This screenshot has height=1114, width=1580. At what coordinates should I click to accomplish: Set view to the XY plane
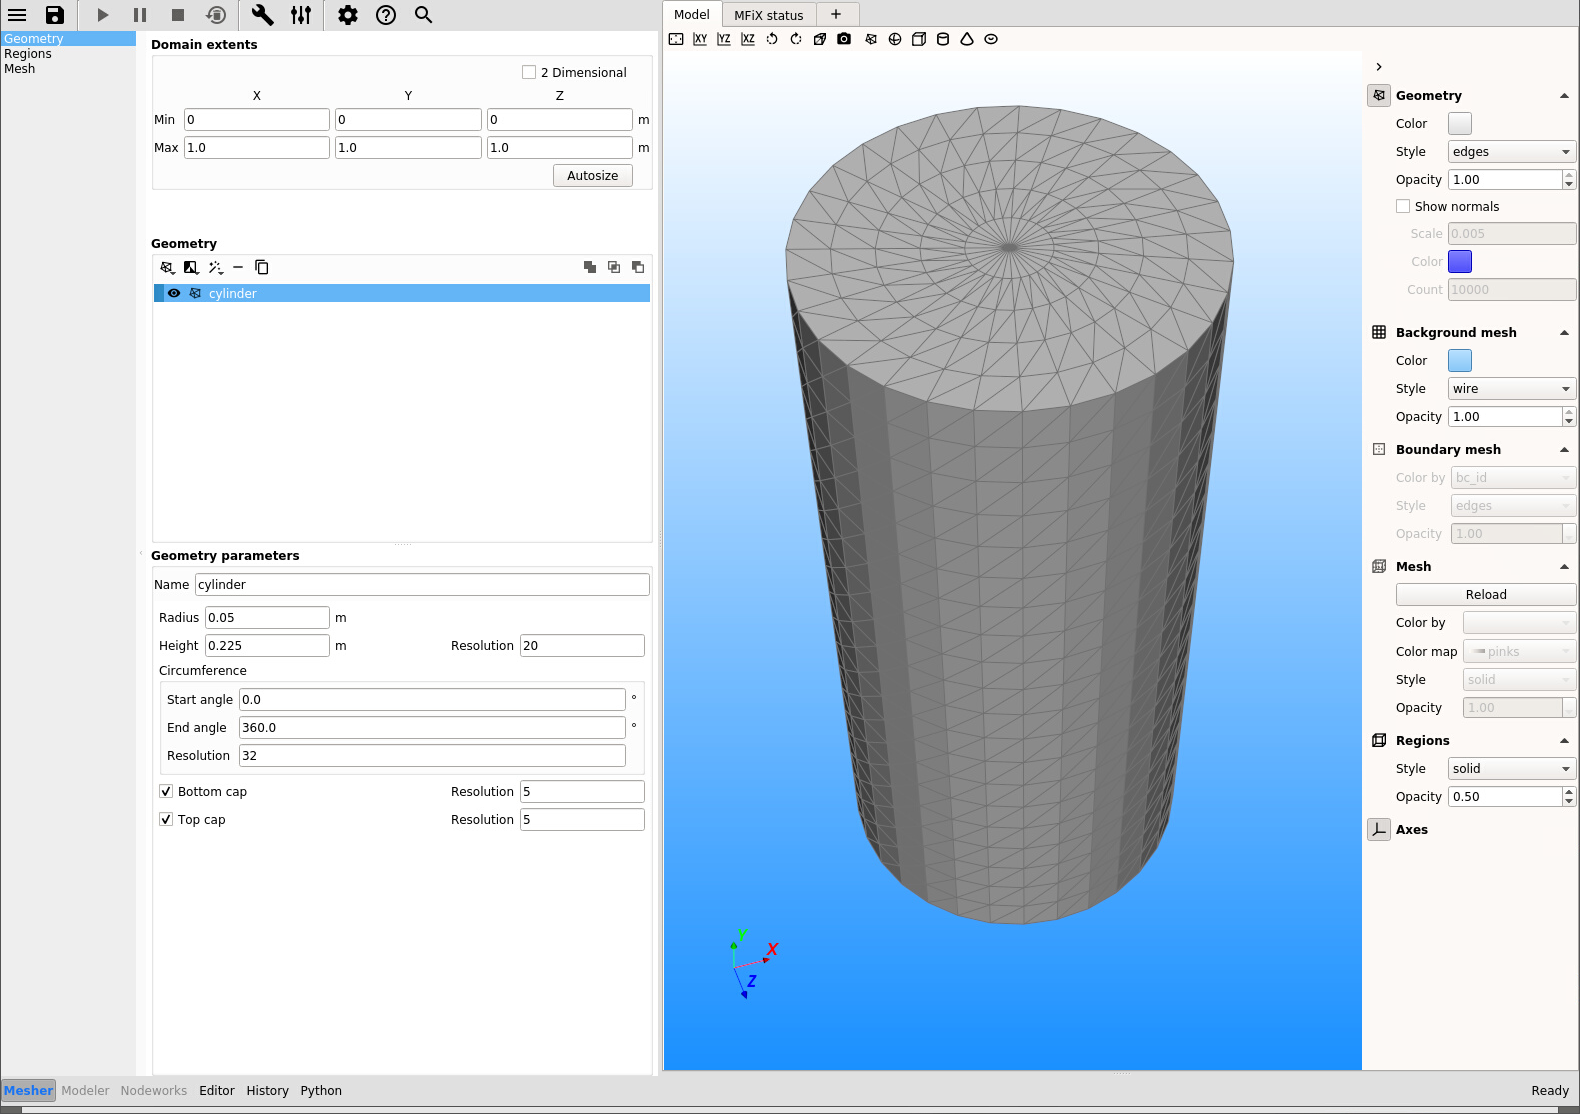700,39
